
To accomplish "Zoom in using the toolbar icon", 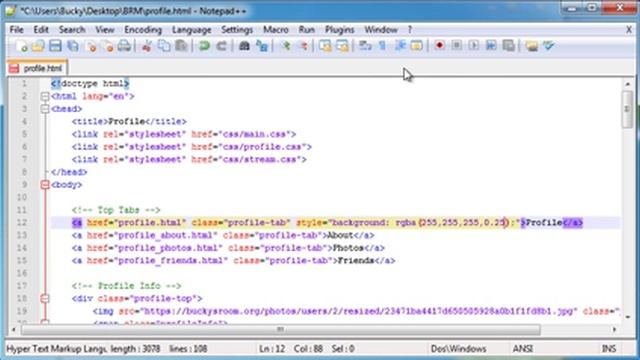I will coord(286,46).
